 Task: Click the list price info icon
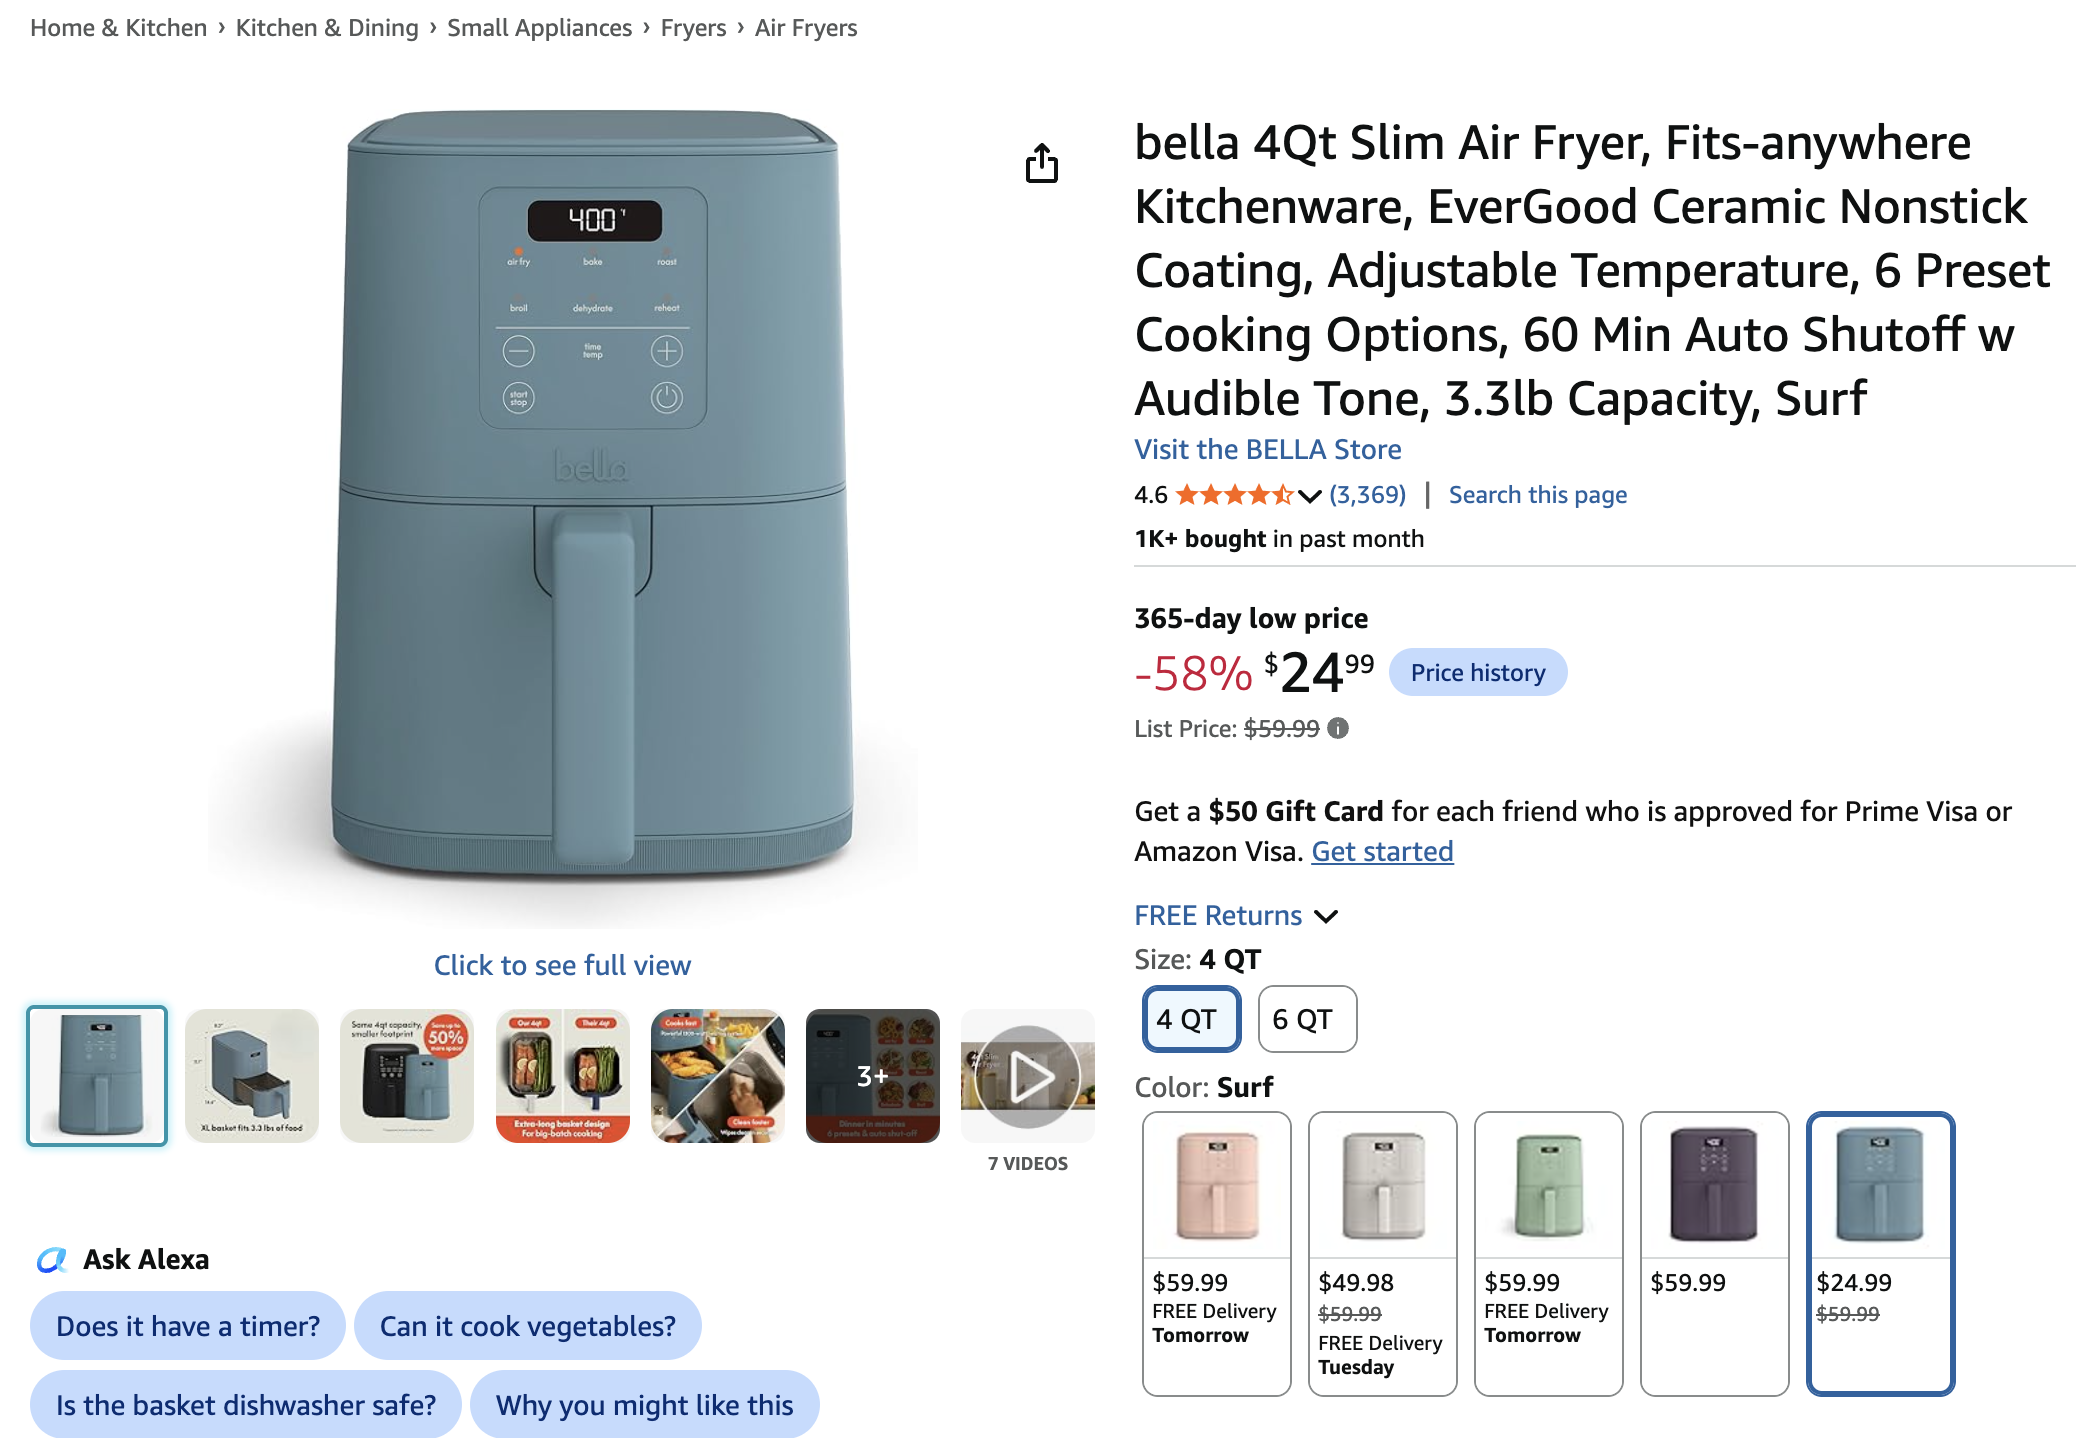pos(1338,729)
